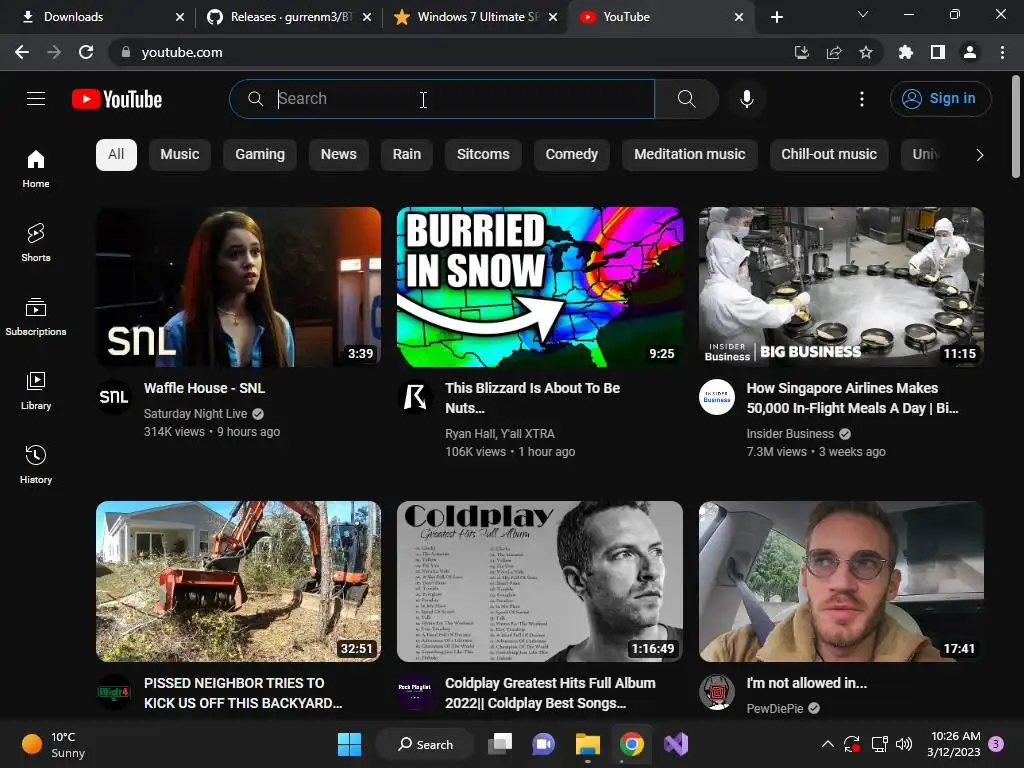This screenshot has width=1024, height=768.
Task: Open Shorts from the sidebar
Action: pos(36,242)
